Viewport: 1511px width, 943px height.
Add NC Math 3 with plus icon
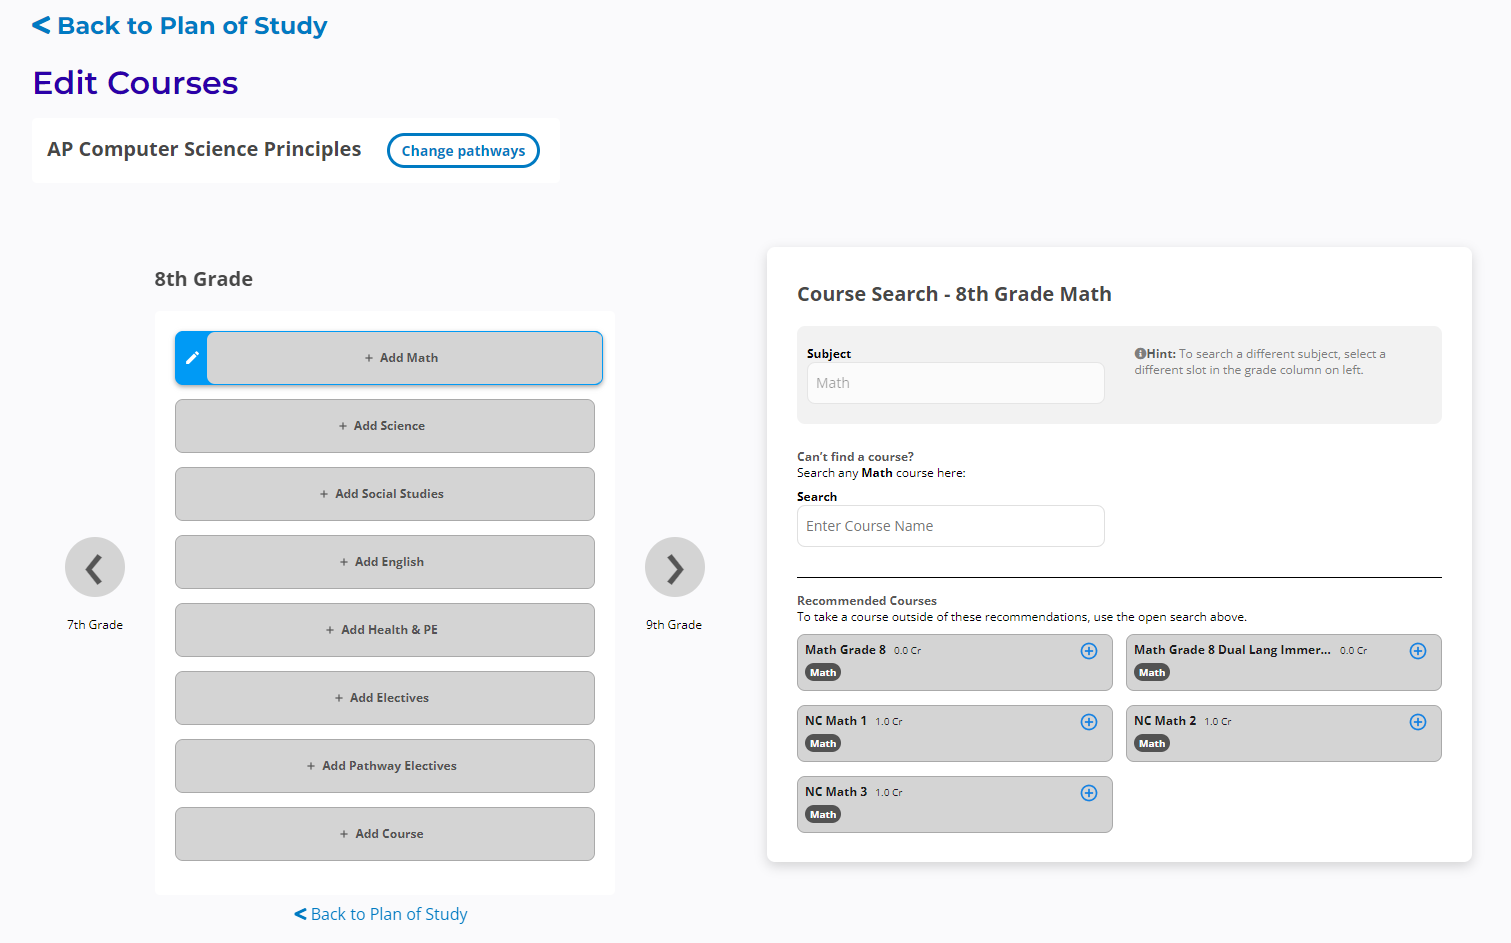click(x=1089, y=793)
